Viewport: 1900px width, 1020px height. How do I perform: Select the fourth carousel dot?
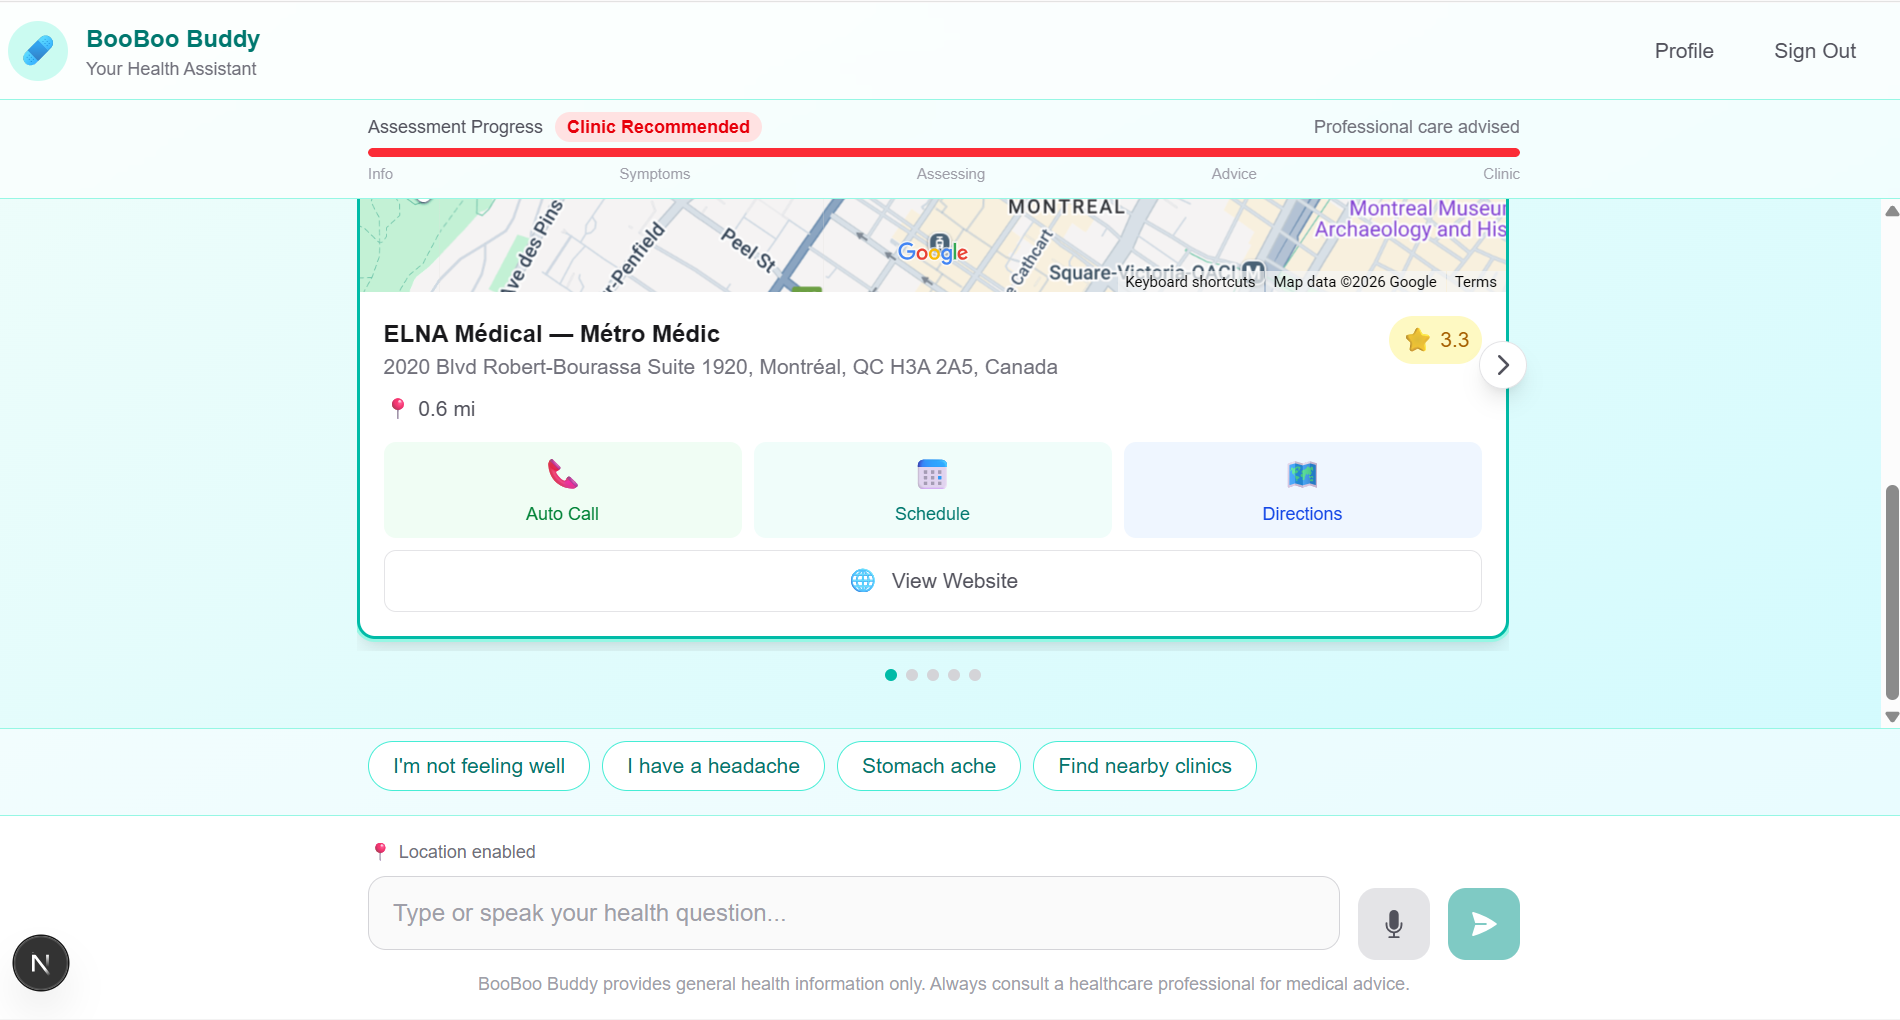954,675
